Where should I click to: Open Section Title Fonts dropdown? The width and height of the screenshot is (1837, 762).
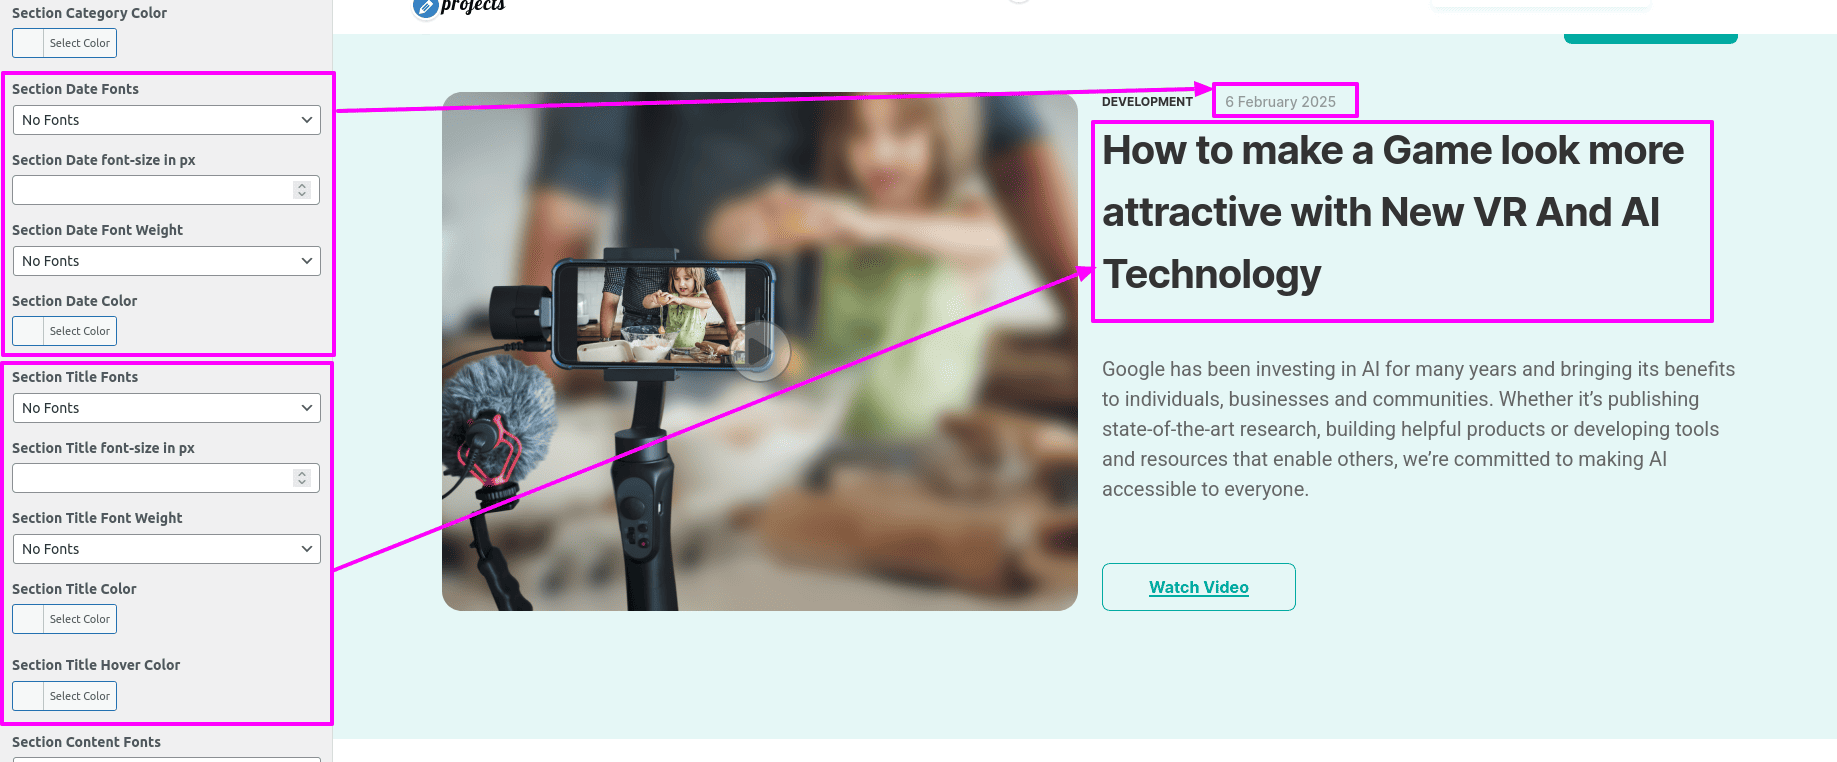(166, 408)
